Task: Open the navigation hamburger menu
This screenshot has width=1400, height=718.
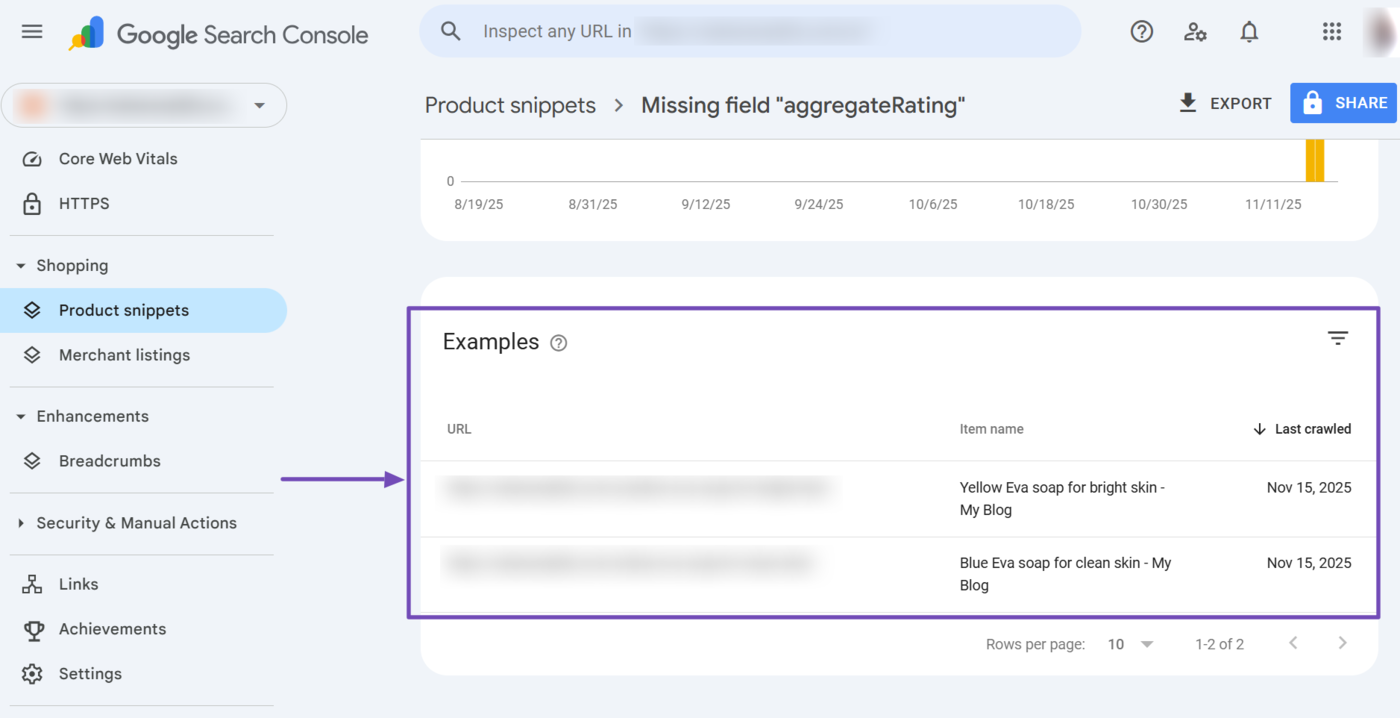Action: coord(31,31)
